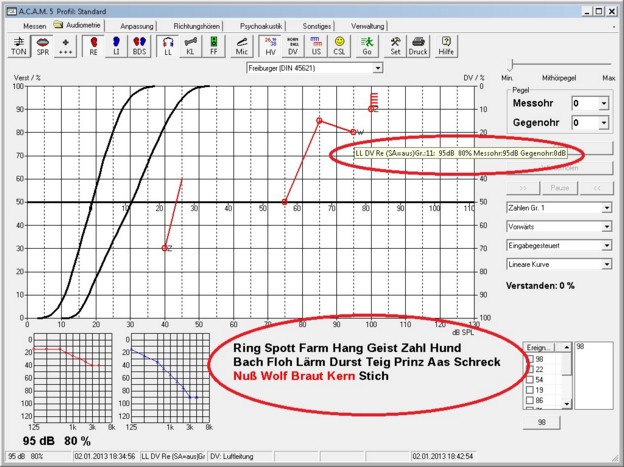Click the word Ring in the word list
624x467 pixels.
point(247,348)
